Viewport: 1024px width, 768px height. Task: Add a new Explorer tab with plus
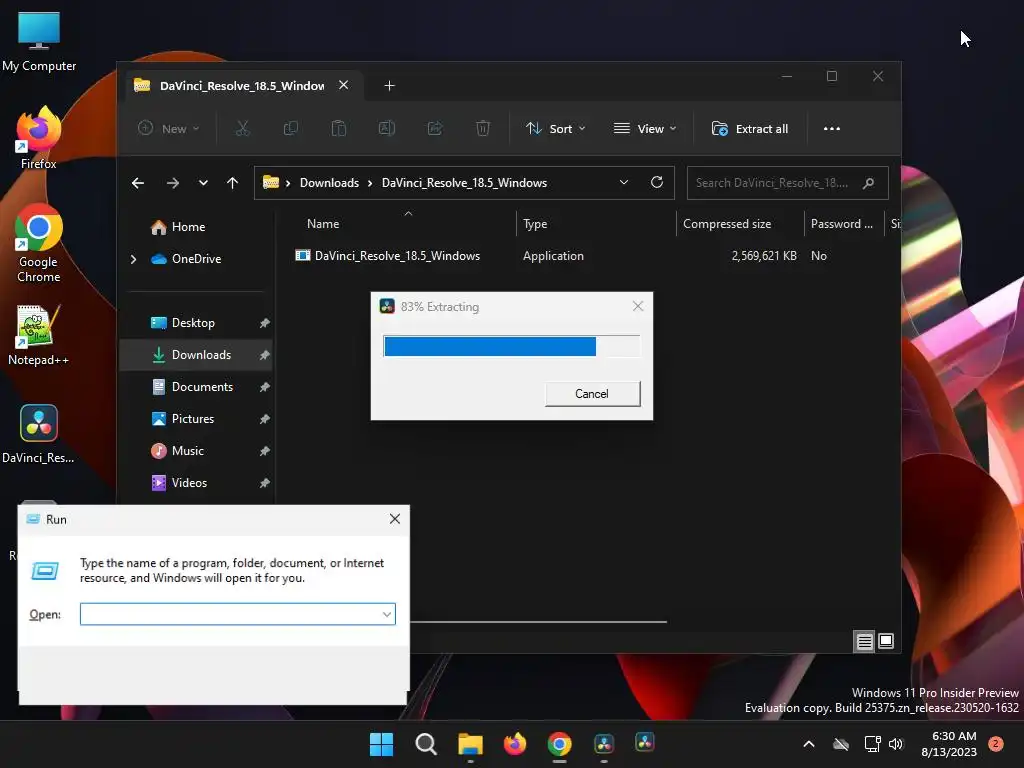[389, 86]
